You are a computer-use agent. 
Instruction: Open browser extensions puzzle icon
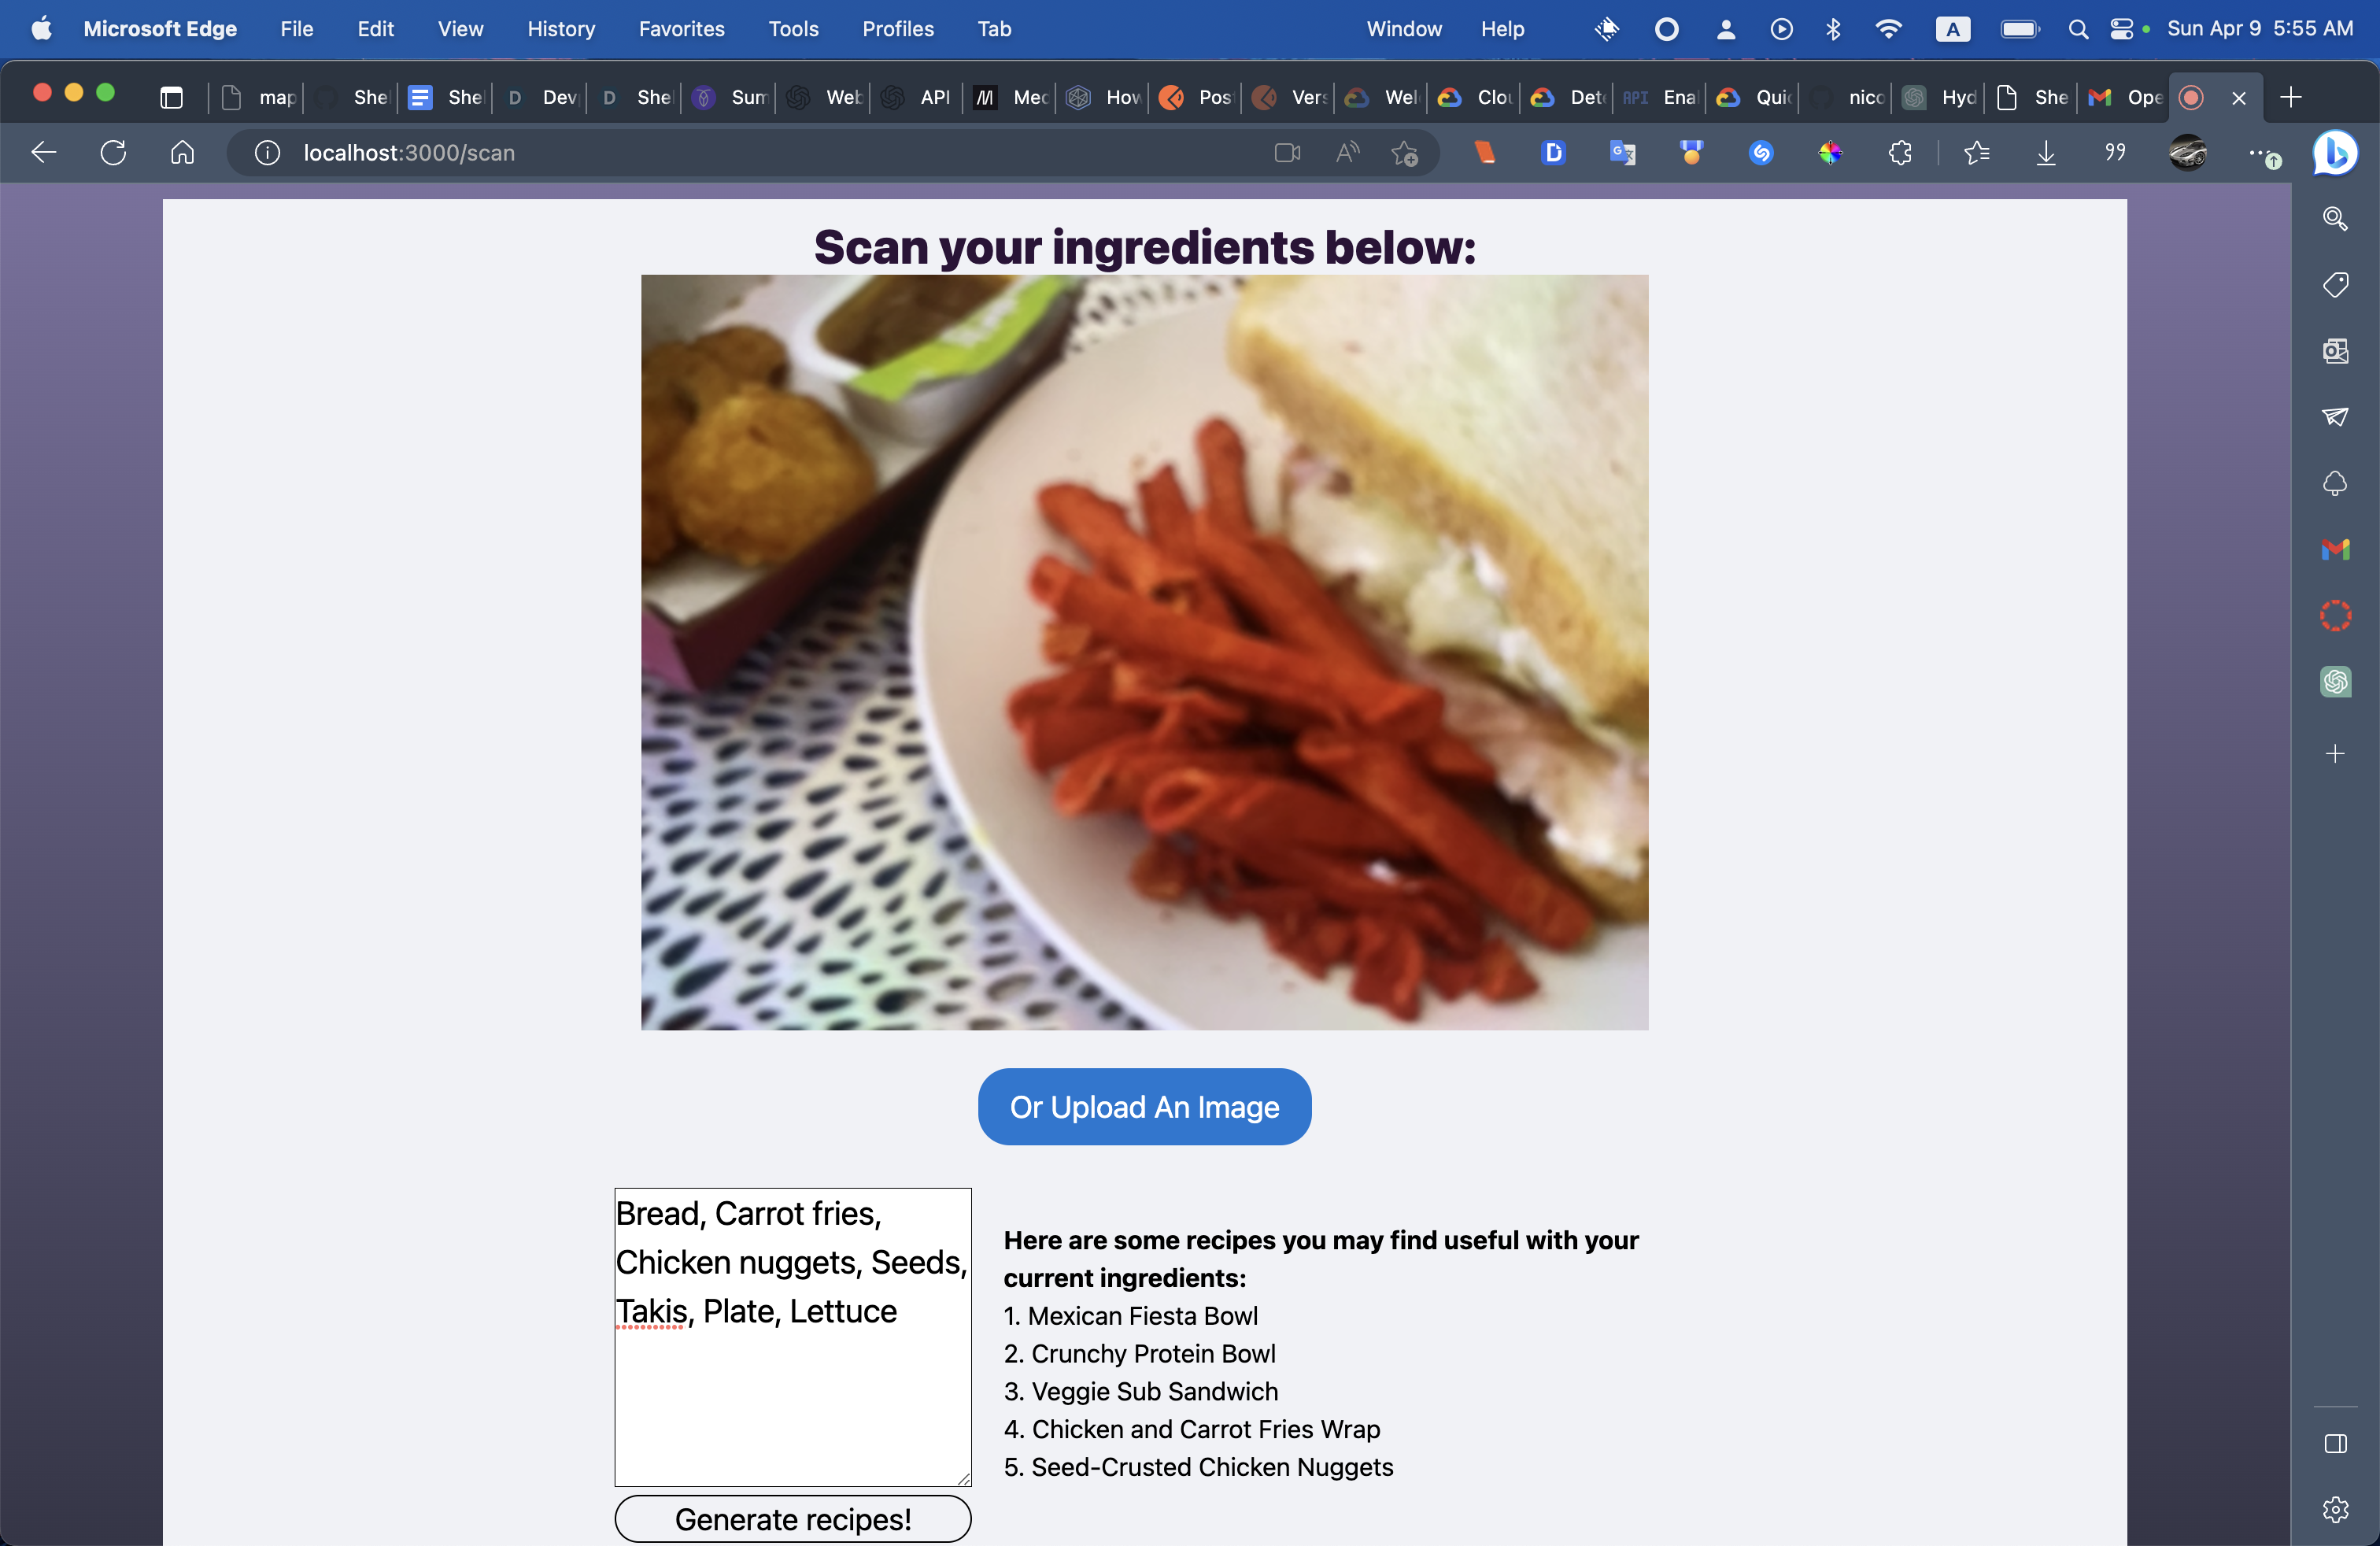1900,153
